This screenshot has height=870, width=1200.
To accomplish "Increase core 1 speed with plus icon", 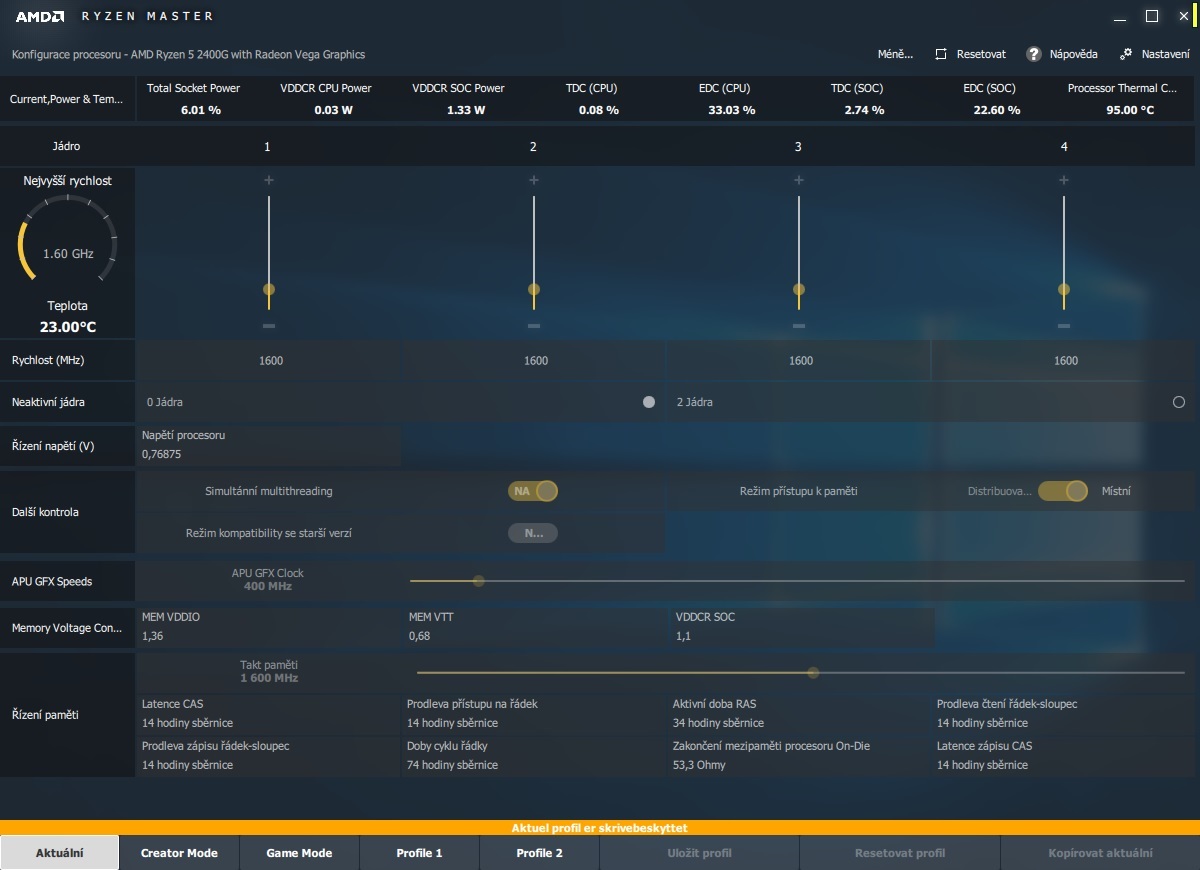I will pyautogui.click(x=268, y=180).
